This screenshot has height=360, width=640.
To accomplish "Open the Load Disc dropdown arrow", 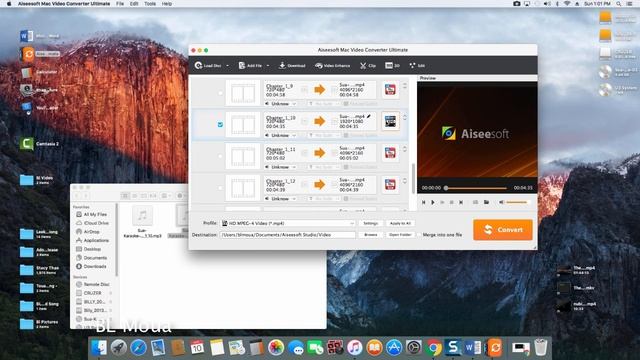I will pyautogui.click(x=227, y=66).
